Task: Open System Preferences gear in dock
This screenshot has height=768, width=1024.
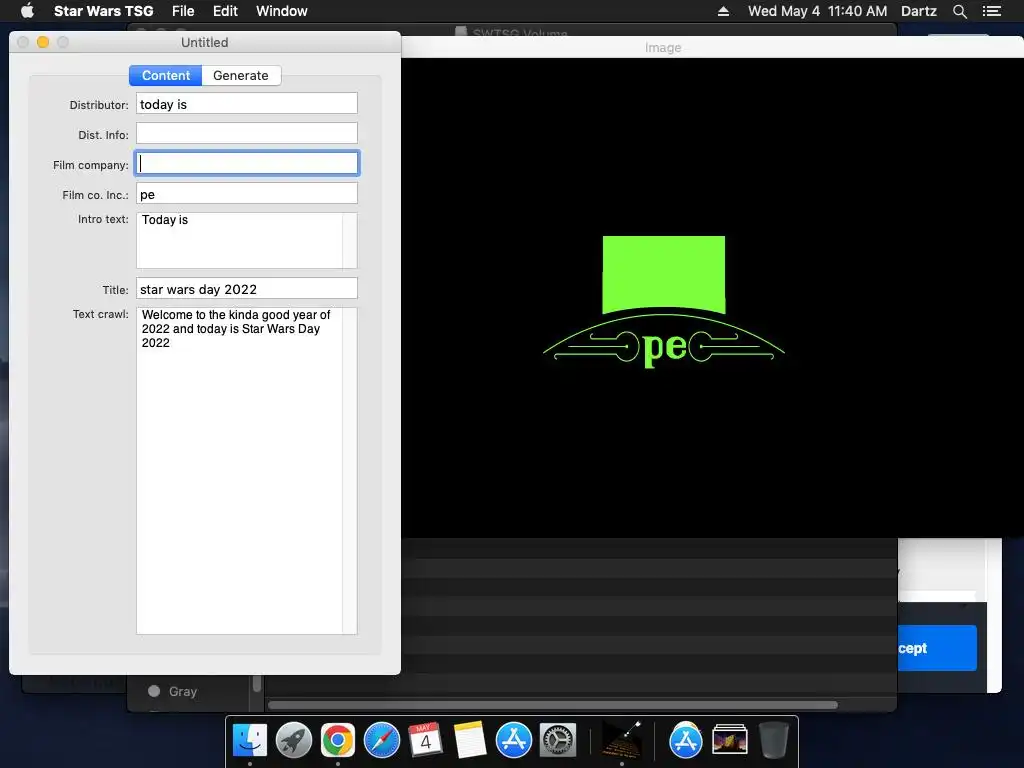Action: click(x=558, y=741)
